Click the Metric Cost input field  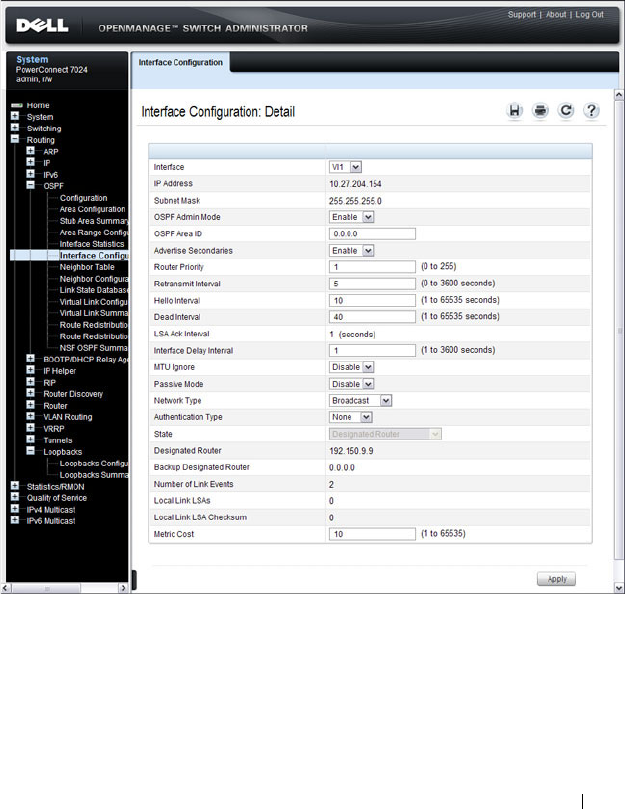(x=372, y=534)
